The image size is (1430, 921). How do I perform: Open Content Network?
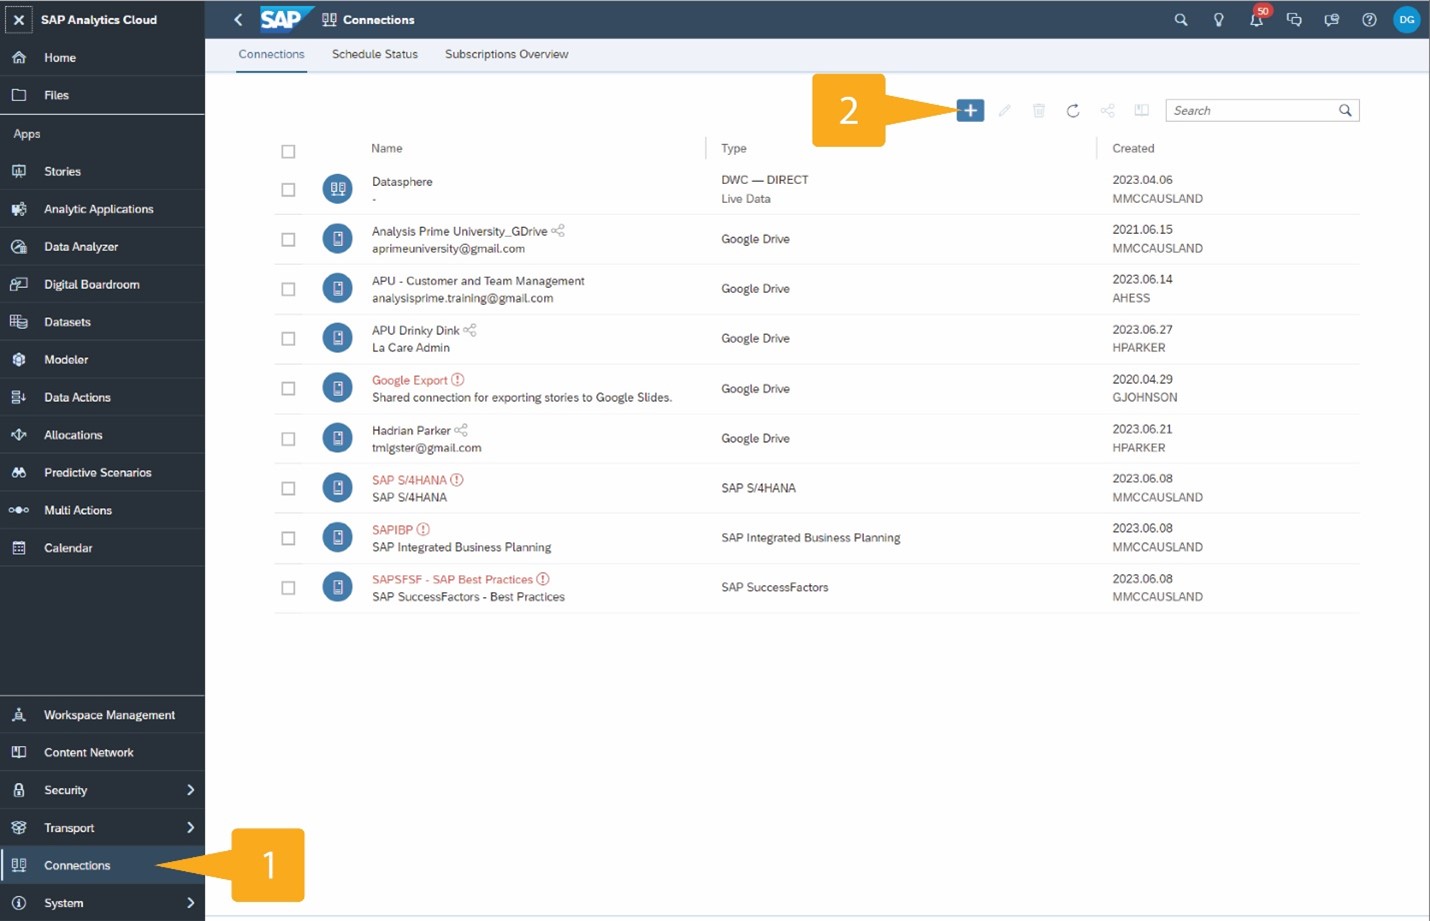(x=88, y=752)
